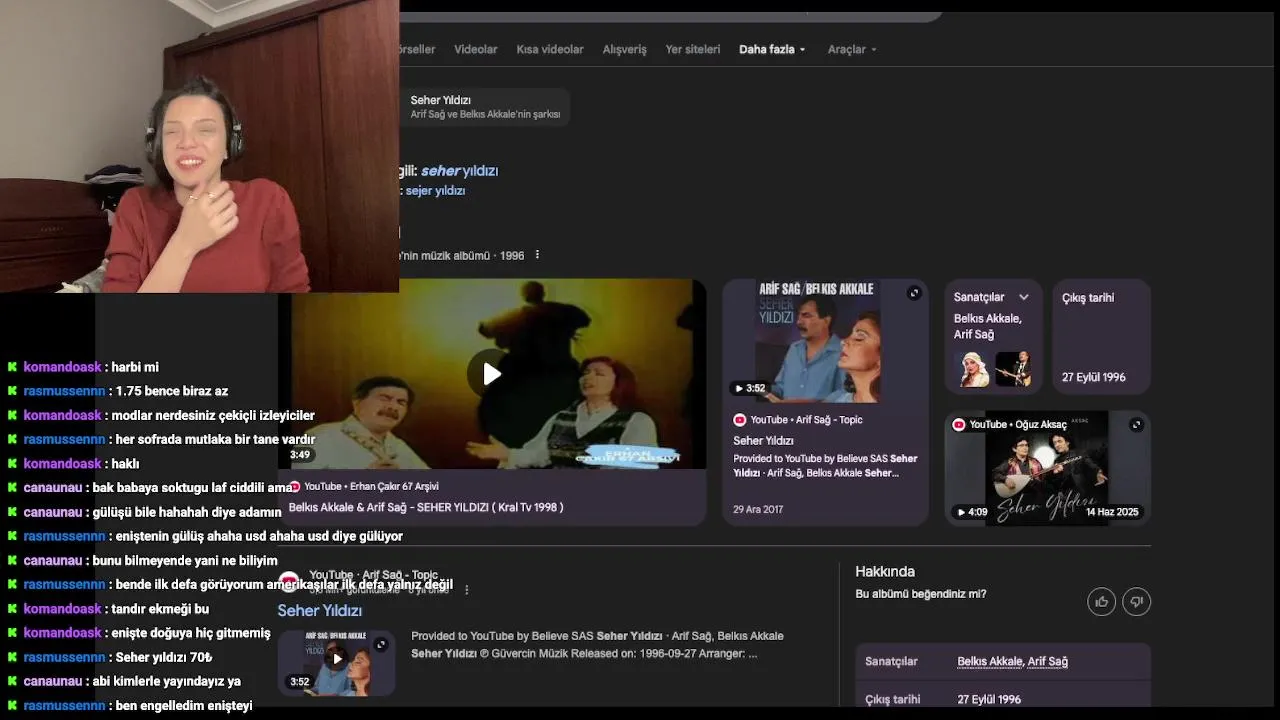1280x720 pixels.
Task: Click chat message 'Seher yıldızı 70'
Action: [164, 657]
